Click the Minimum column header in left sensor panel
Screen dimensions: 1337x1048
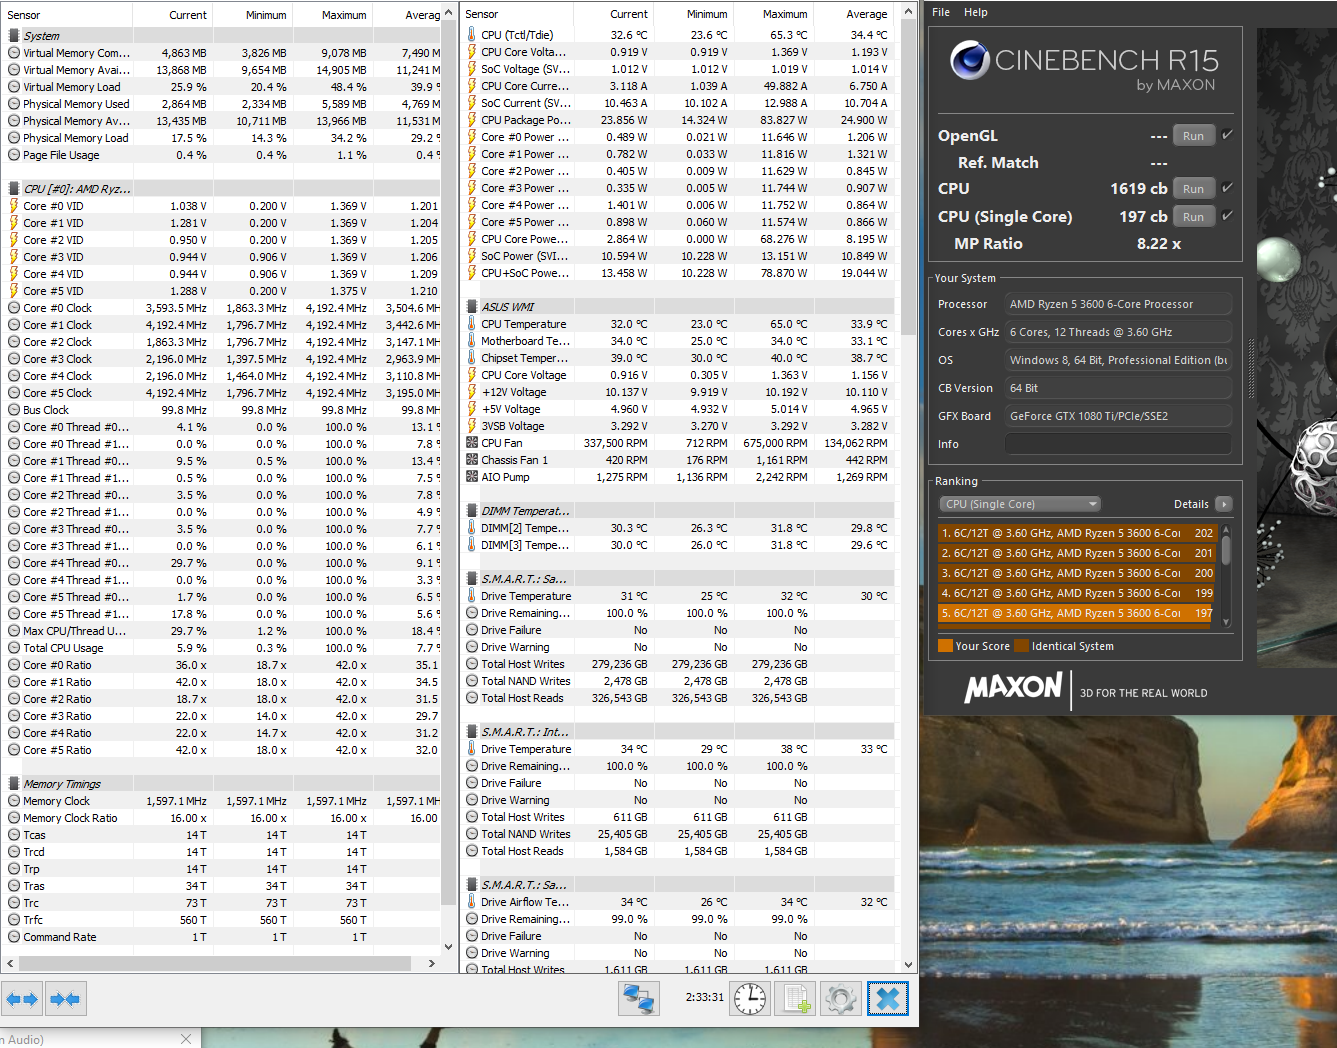pyautogui.click(x=252, y=14)
